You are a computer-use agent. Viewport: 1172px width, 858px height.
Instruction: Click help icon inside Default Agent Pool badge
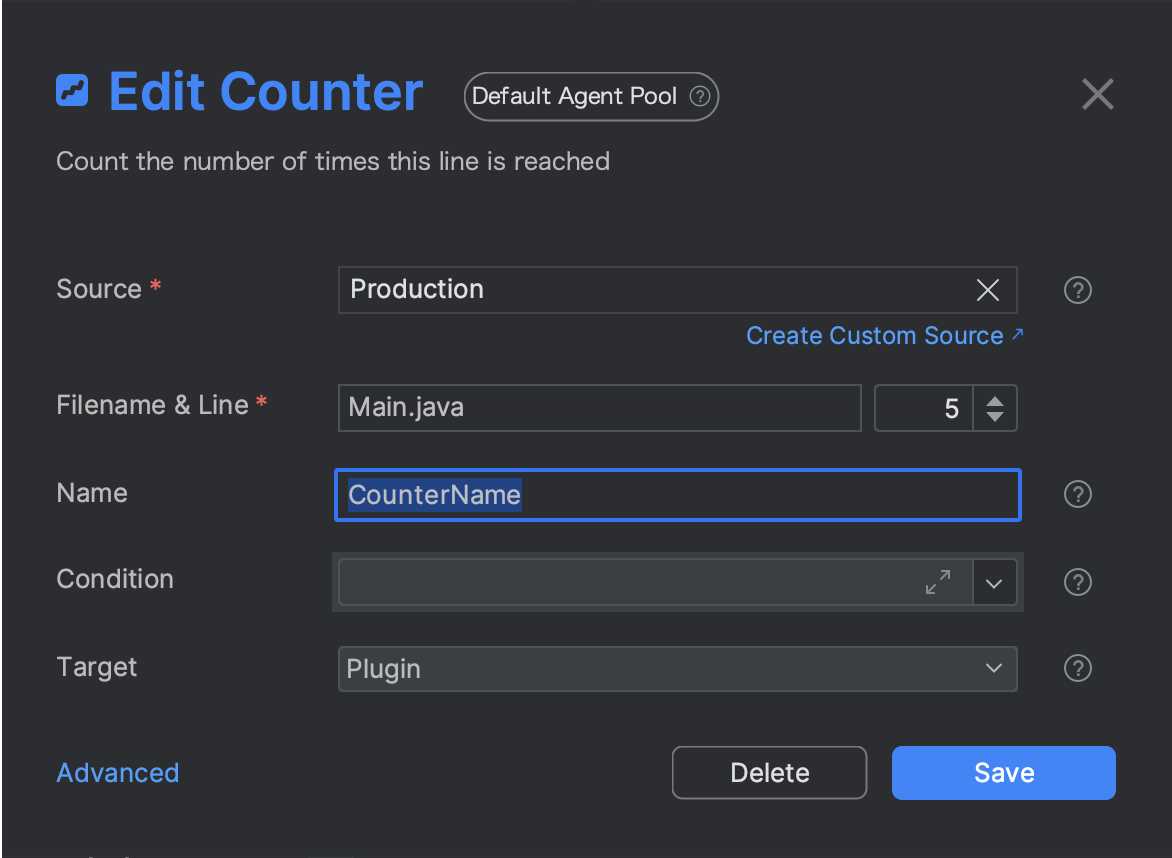point(700,97)
